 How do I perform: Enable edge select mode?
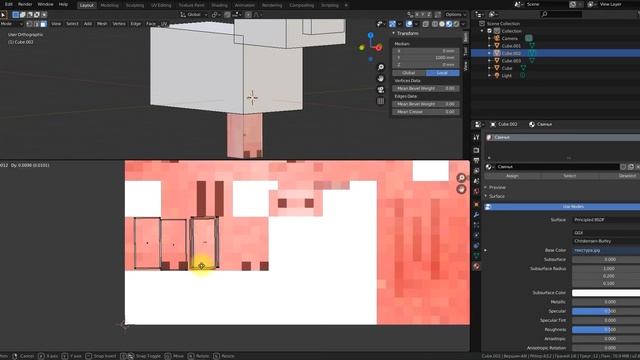36,24
